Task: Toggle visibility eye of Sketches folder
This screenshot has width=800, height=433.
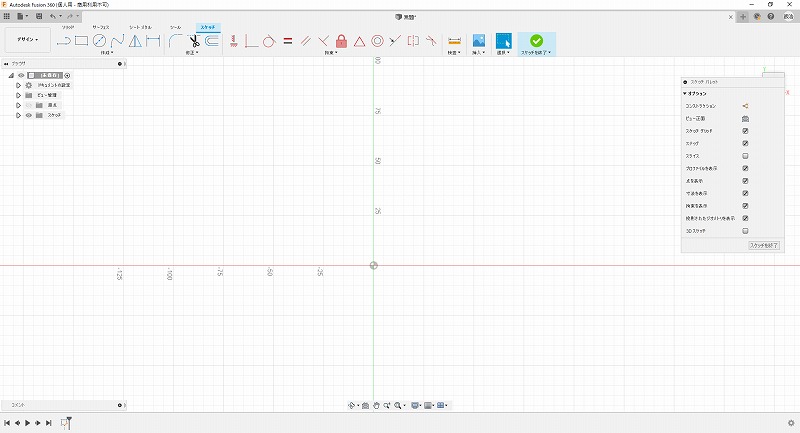Action: pos(29,115)
